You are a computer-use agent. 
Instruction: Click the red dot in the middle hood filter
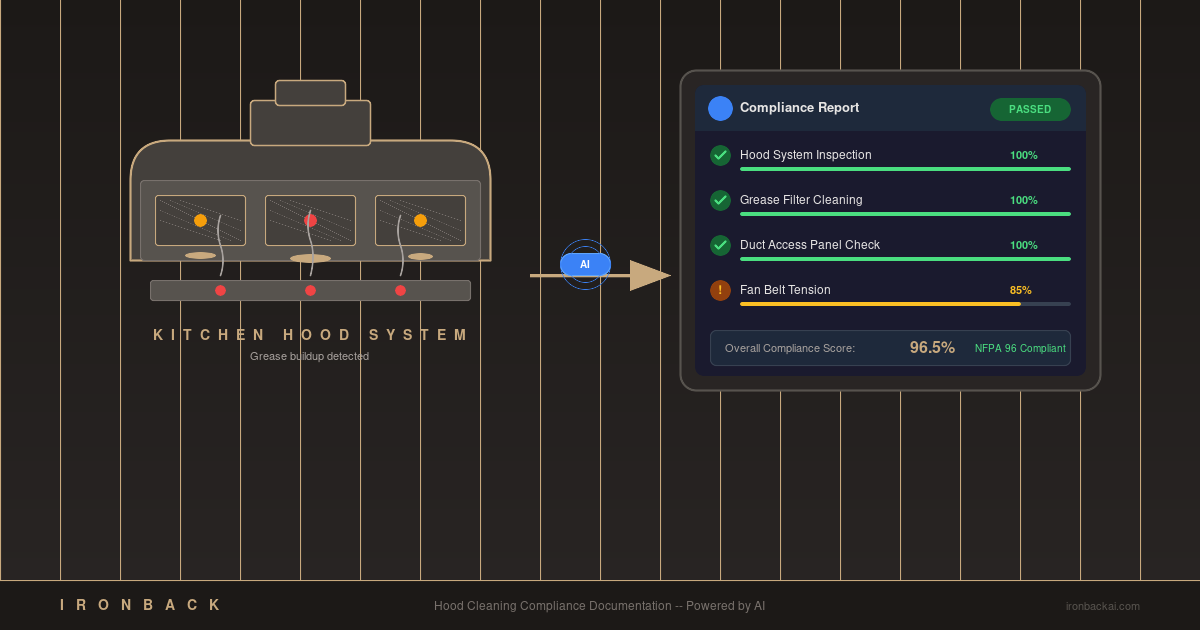(x=310, y=220)
